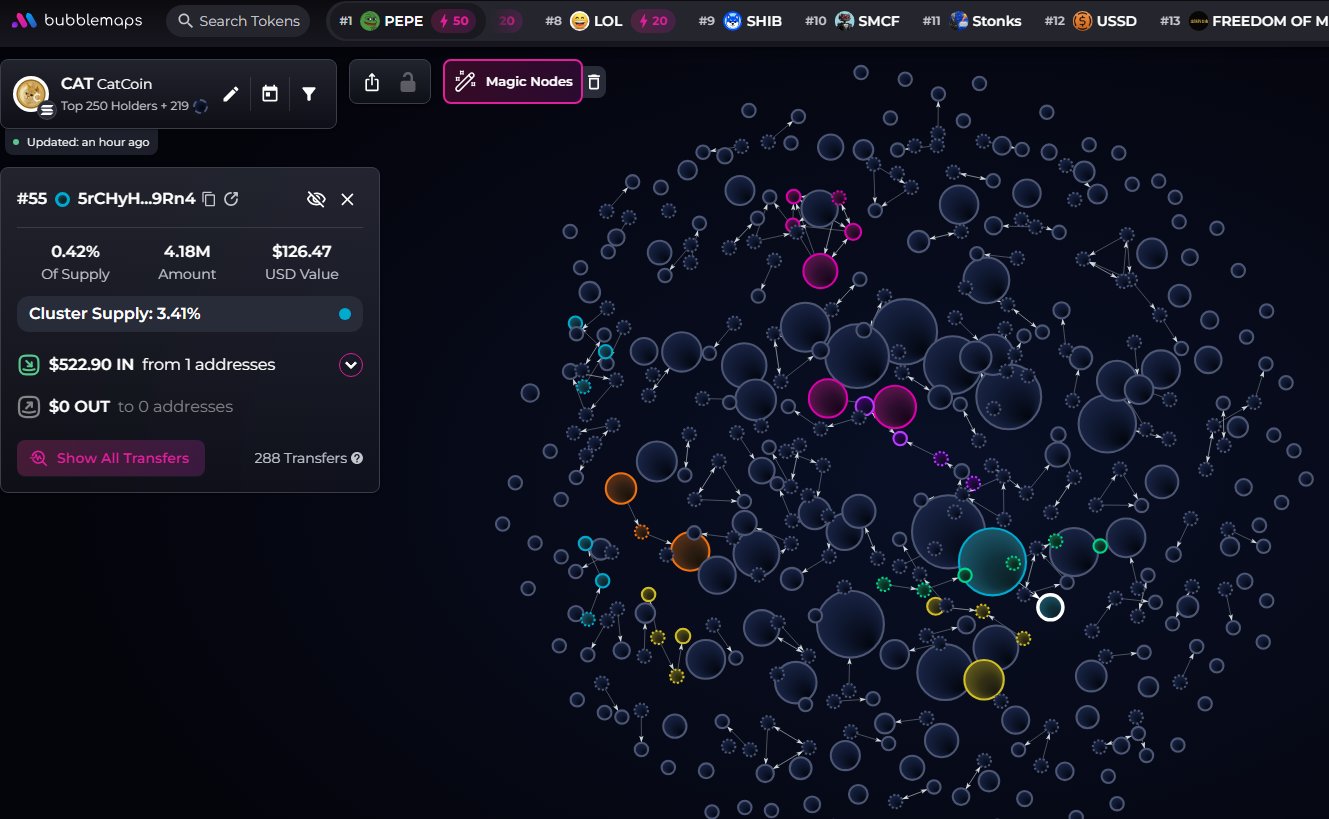Select SHIB in the trending bar

pyautogui.click(x=753, y=21)
